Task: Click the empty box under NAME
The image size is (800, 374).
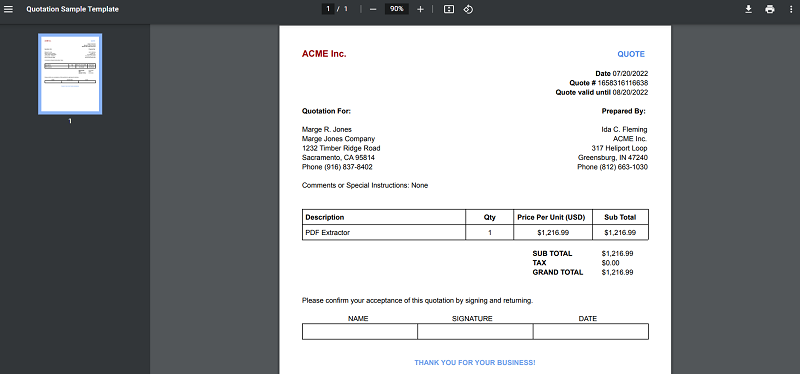Action: click(x=360, y=332)
